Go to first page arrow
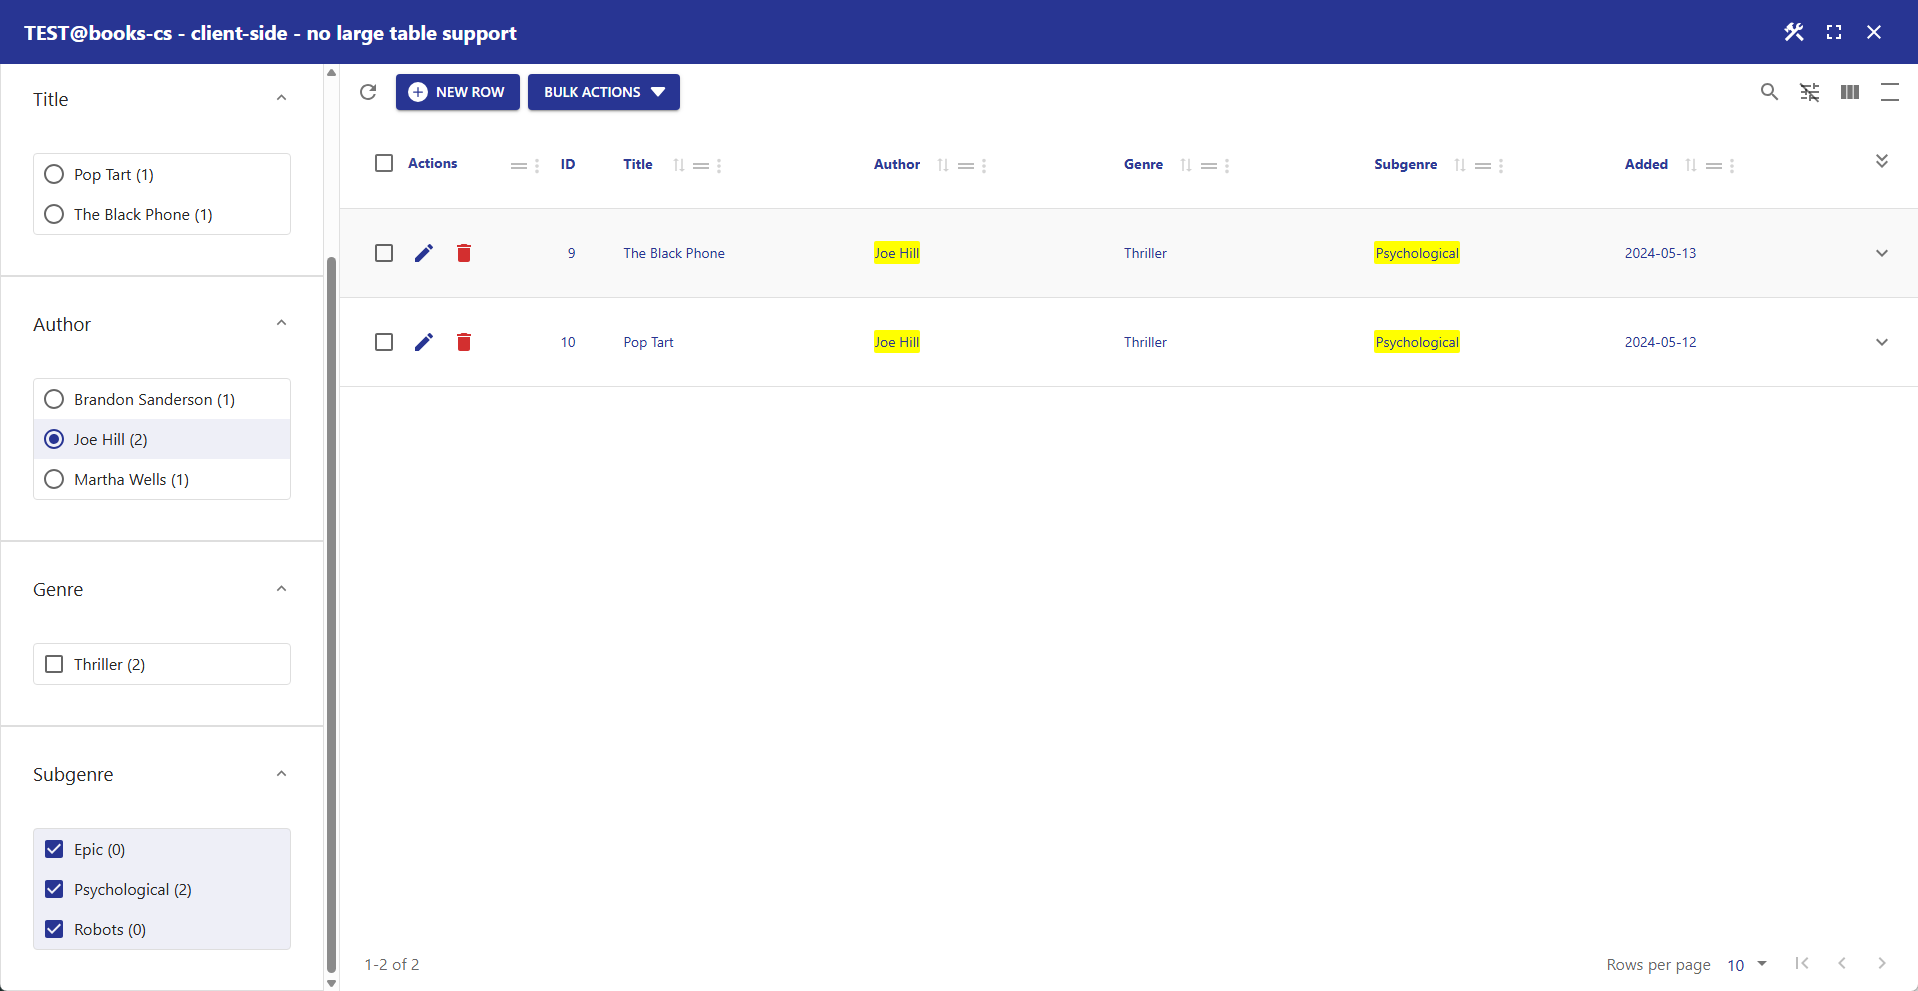 coord(1802,963)
